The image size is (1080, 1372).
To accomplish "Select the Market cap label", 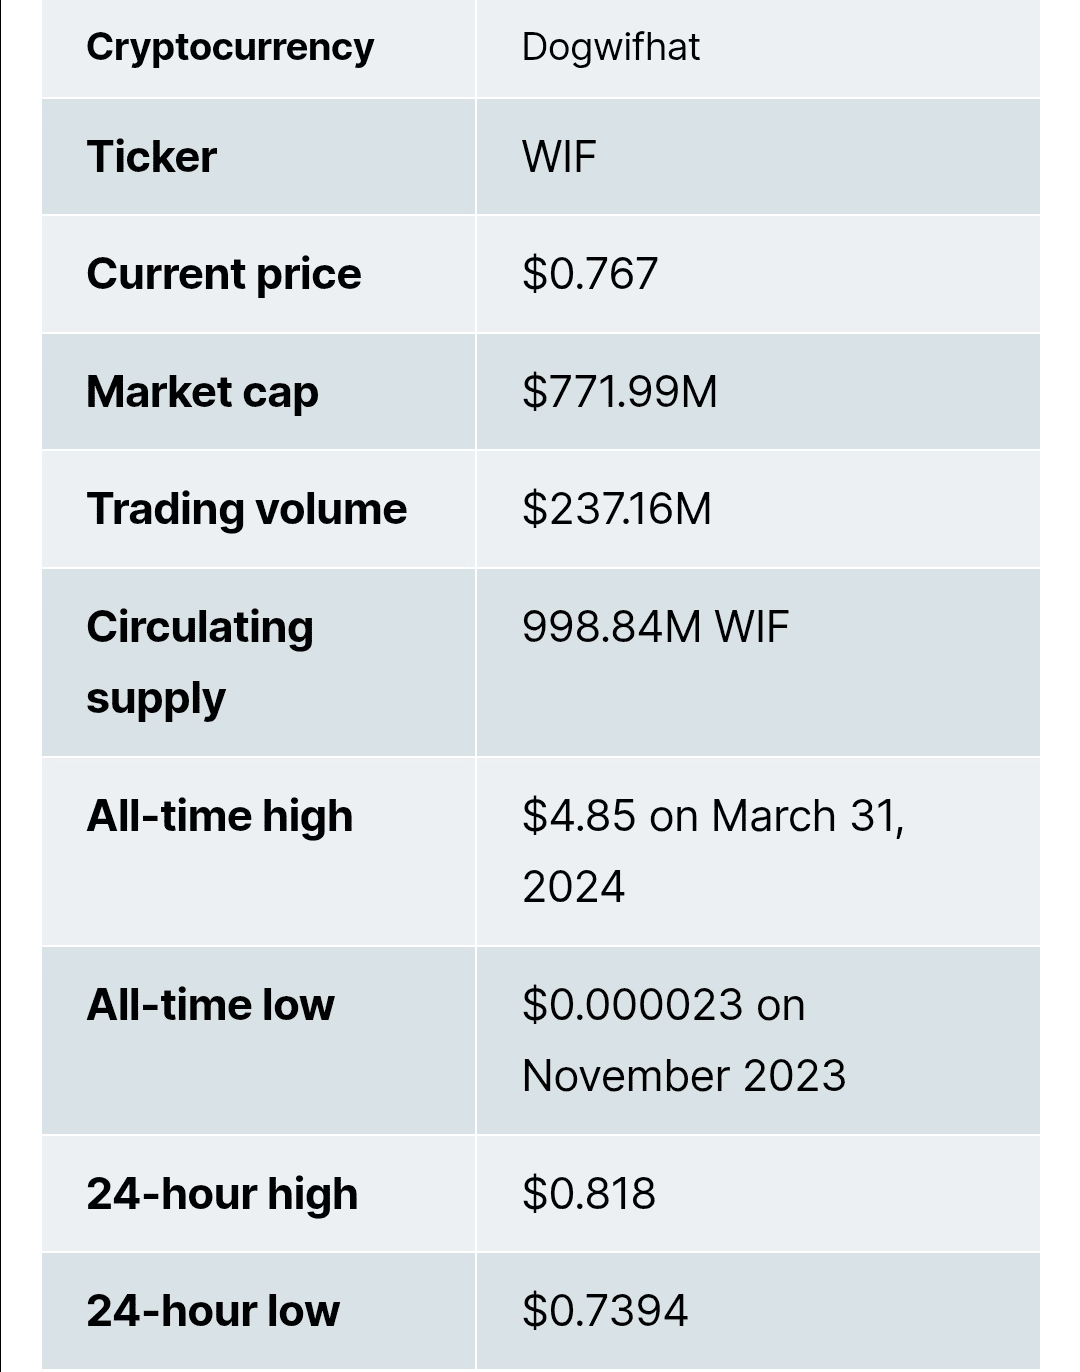I will [x=203, y=392].
